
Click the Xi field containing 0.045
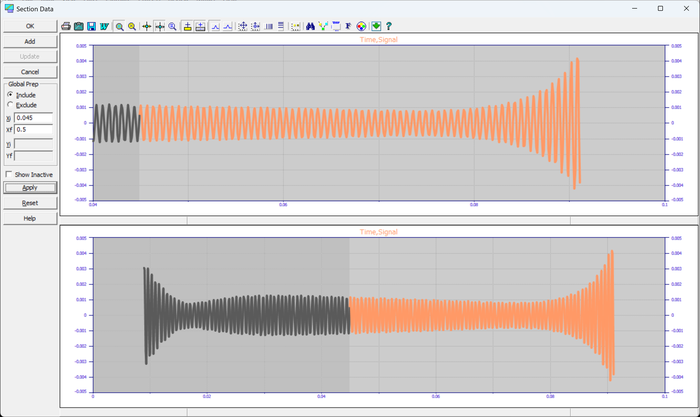33,118
